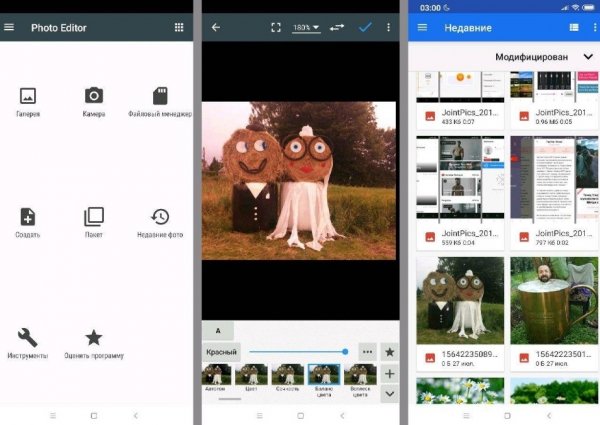Open the apps grid icon in Photo Editor

(179, 27)
